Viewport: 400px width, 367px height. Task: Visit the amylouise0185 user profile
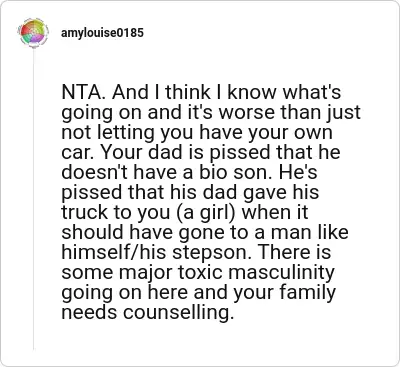tap(102, 33)
